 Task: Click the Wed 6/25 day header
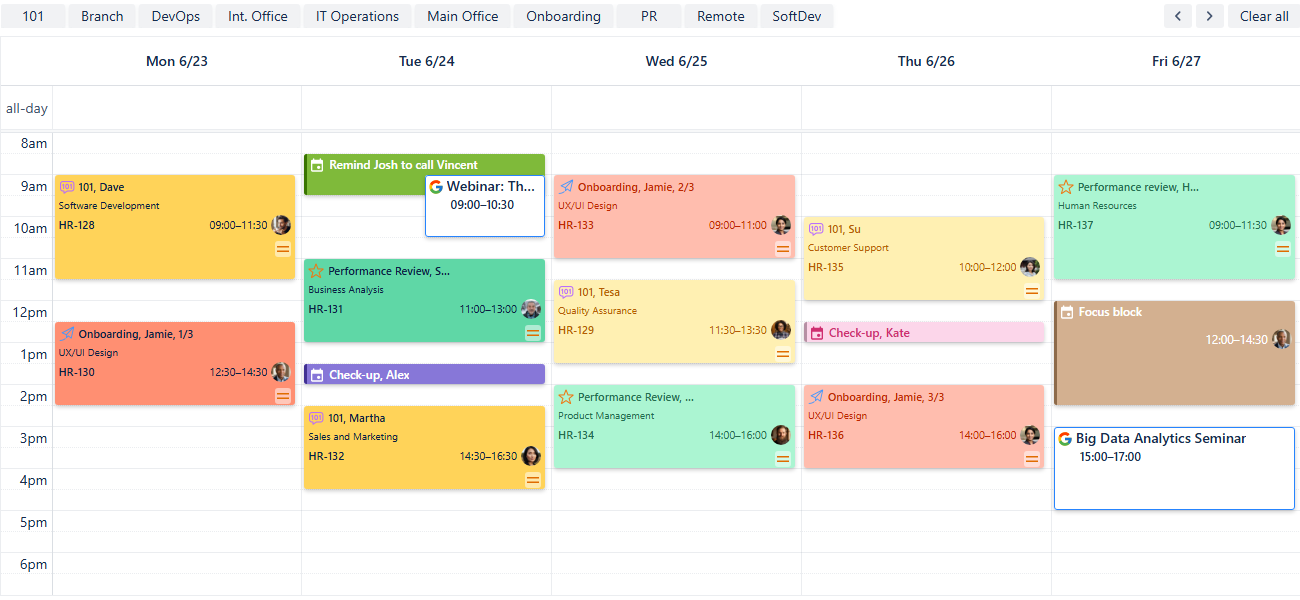pyautogui.click(x=676, y=61)
